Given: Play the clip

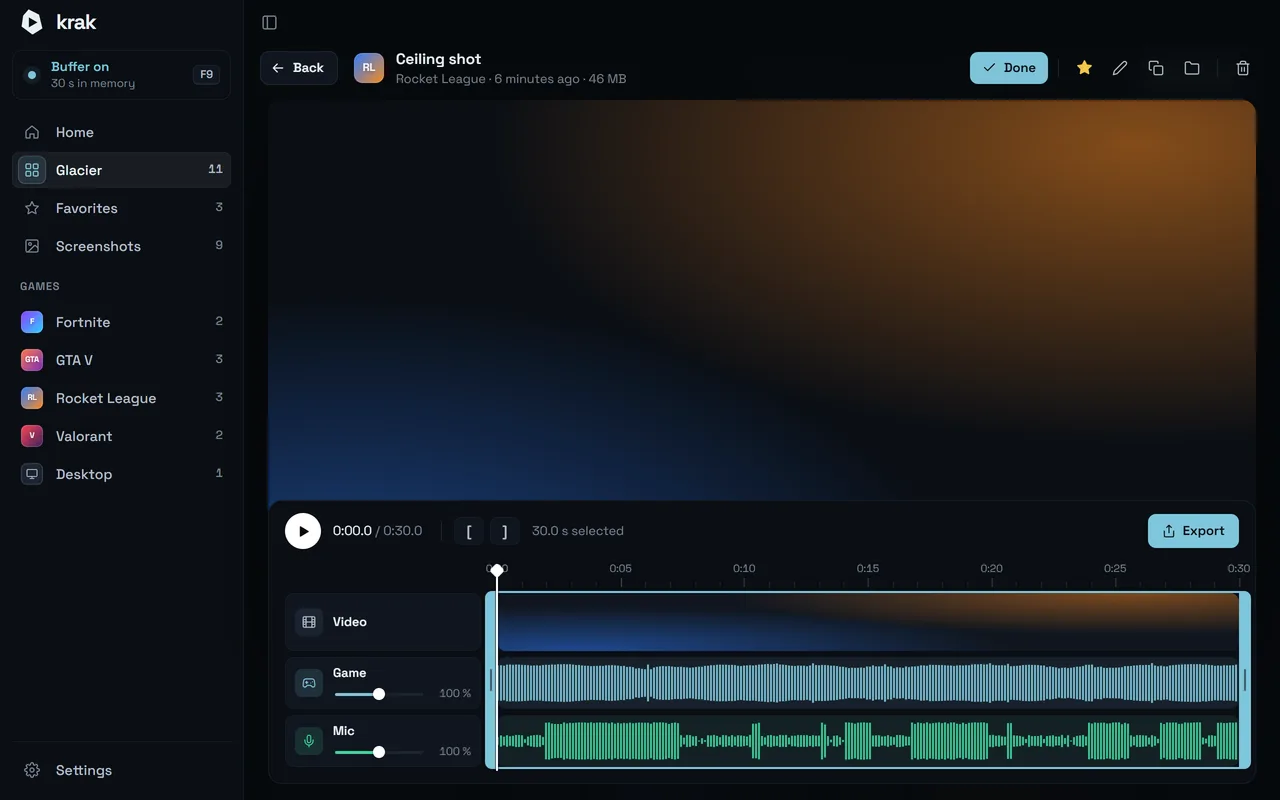Looking at the screenshot, I should (x=303, y=531).
